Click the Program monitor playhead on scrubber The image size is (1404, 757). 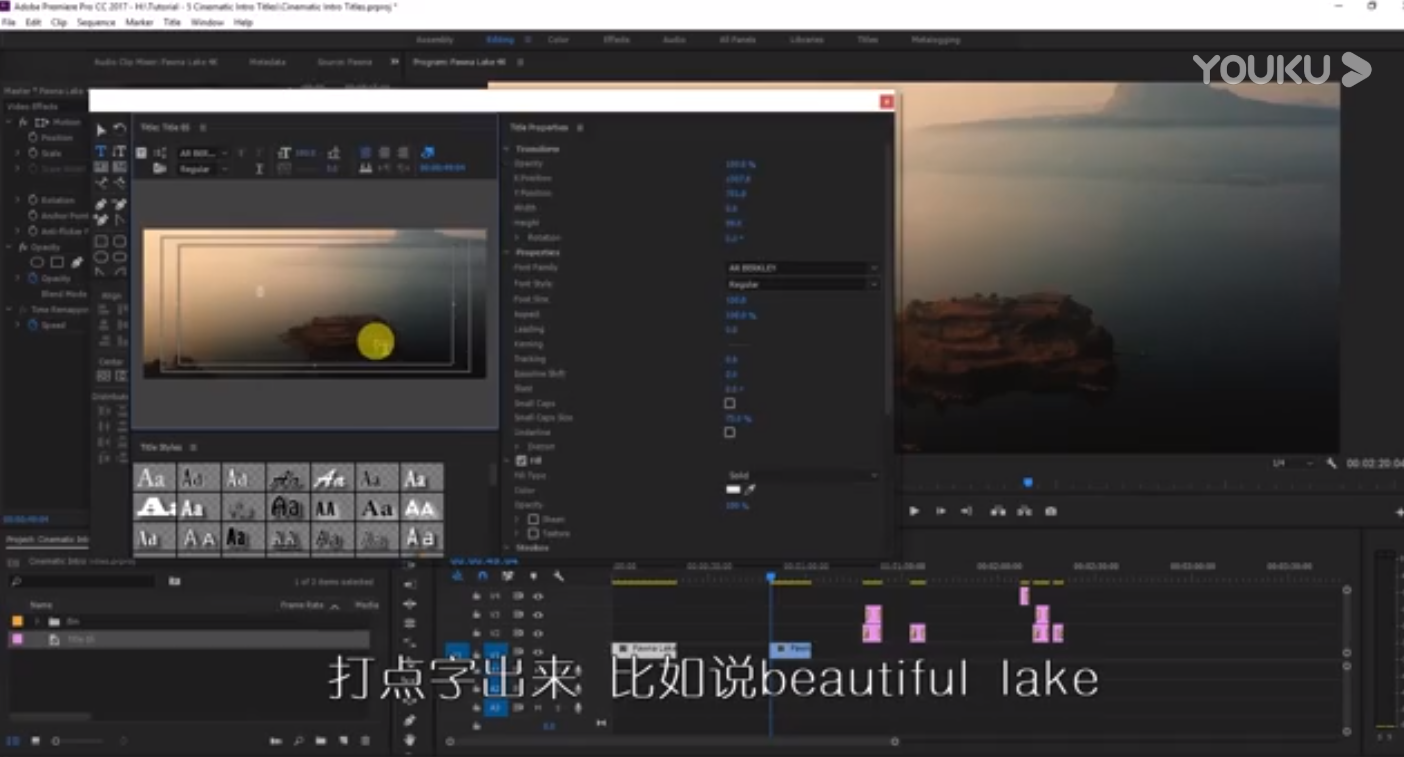(x=1028, y=483)
